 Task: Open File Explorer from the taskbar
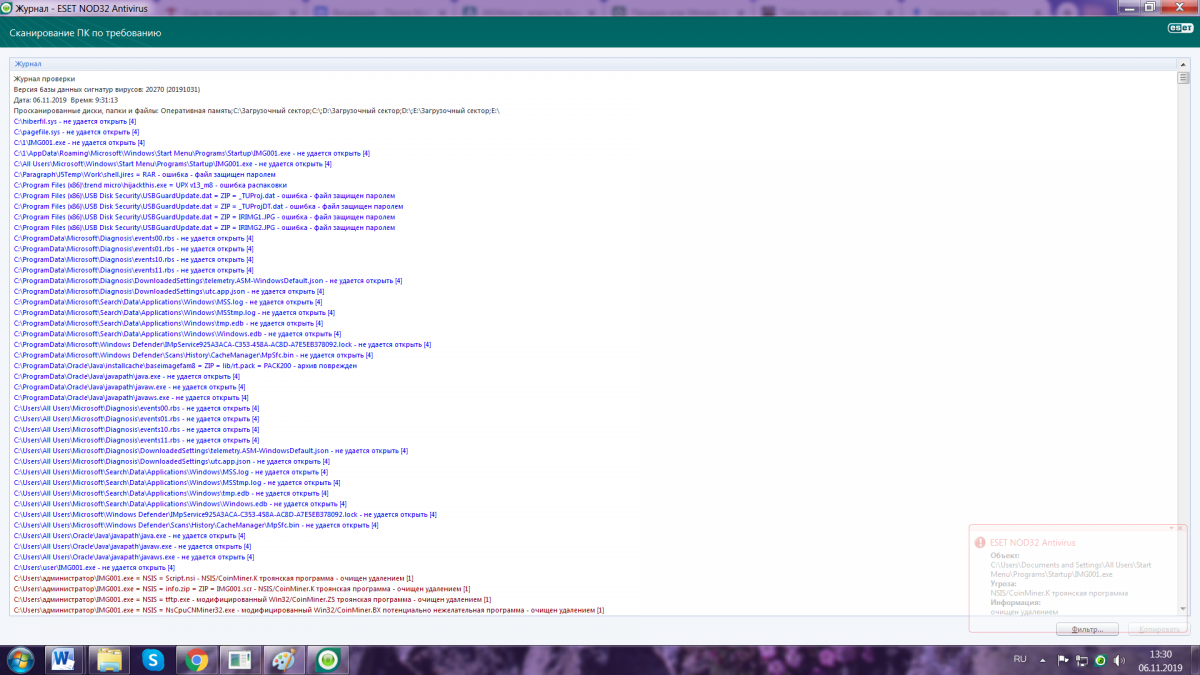point(109,659)
